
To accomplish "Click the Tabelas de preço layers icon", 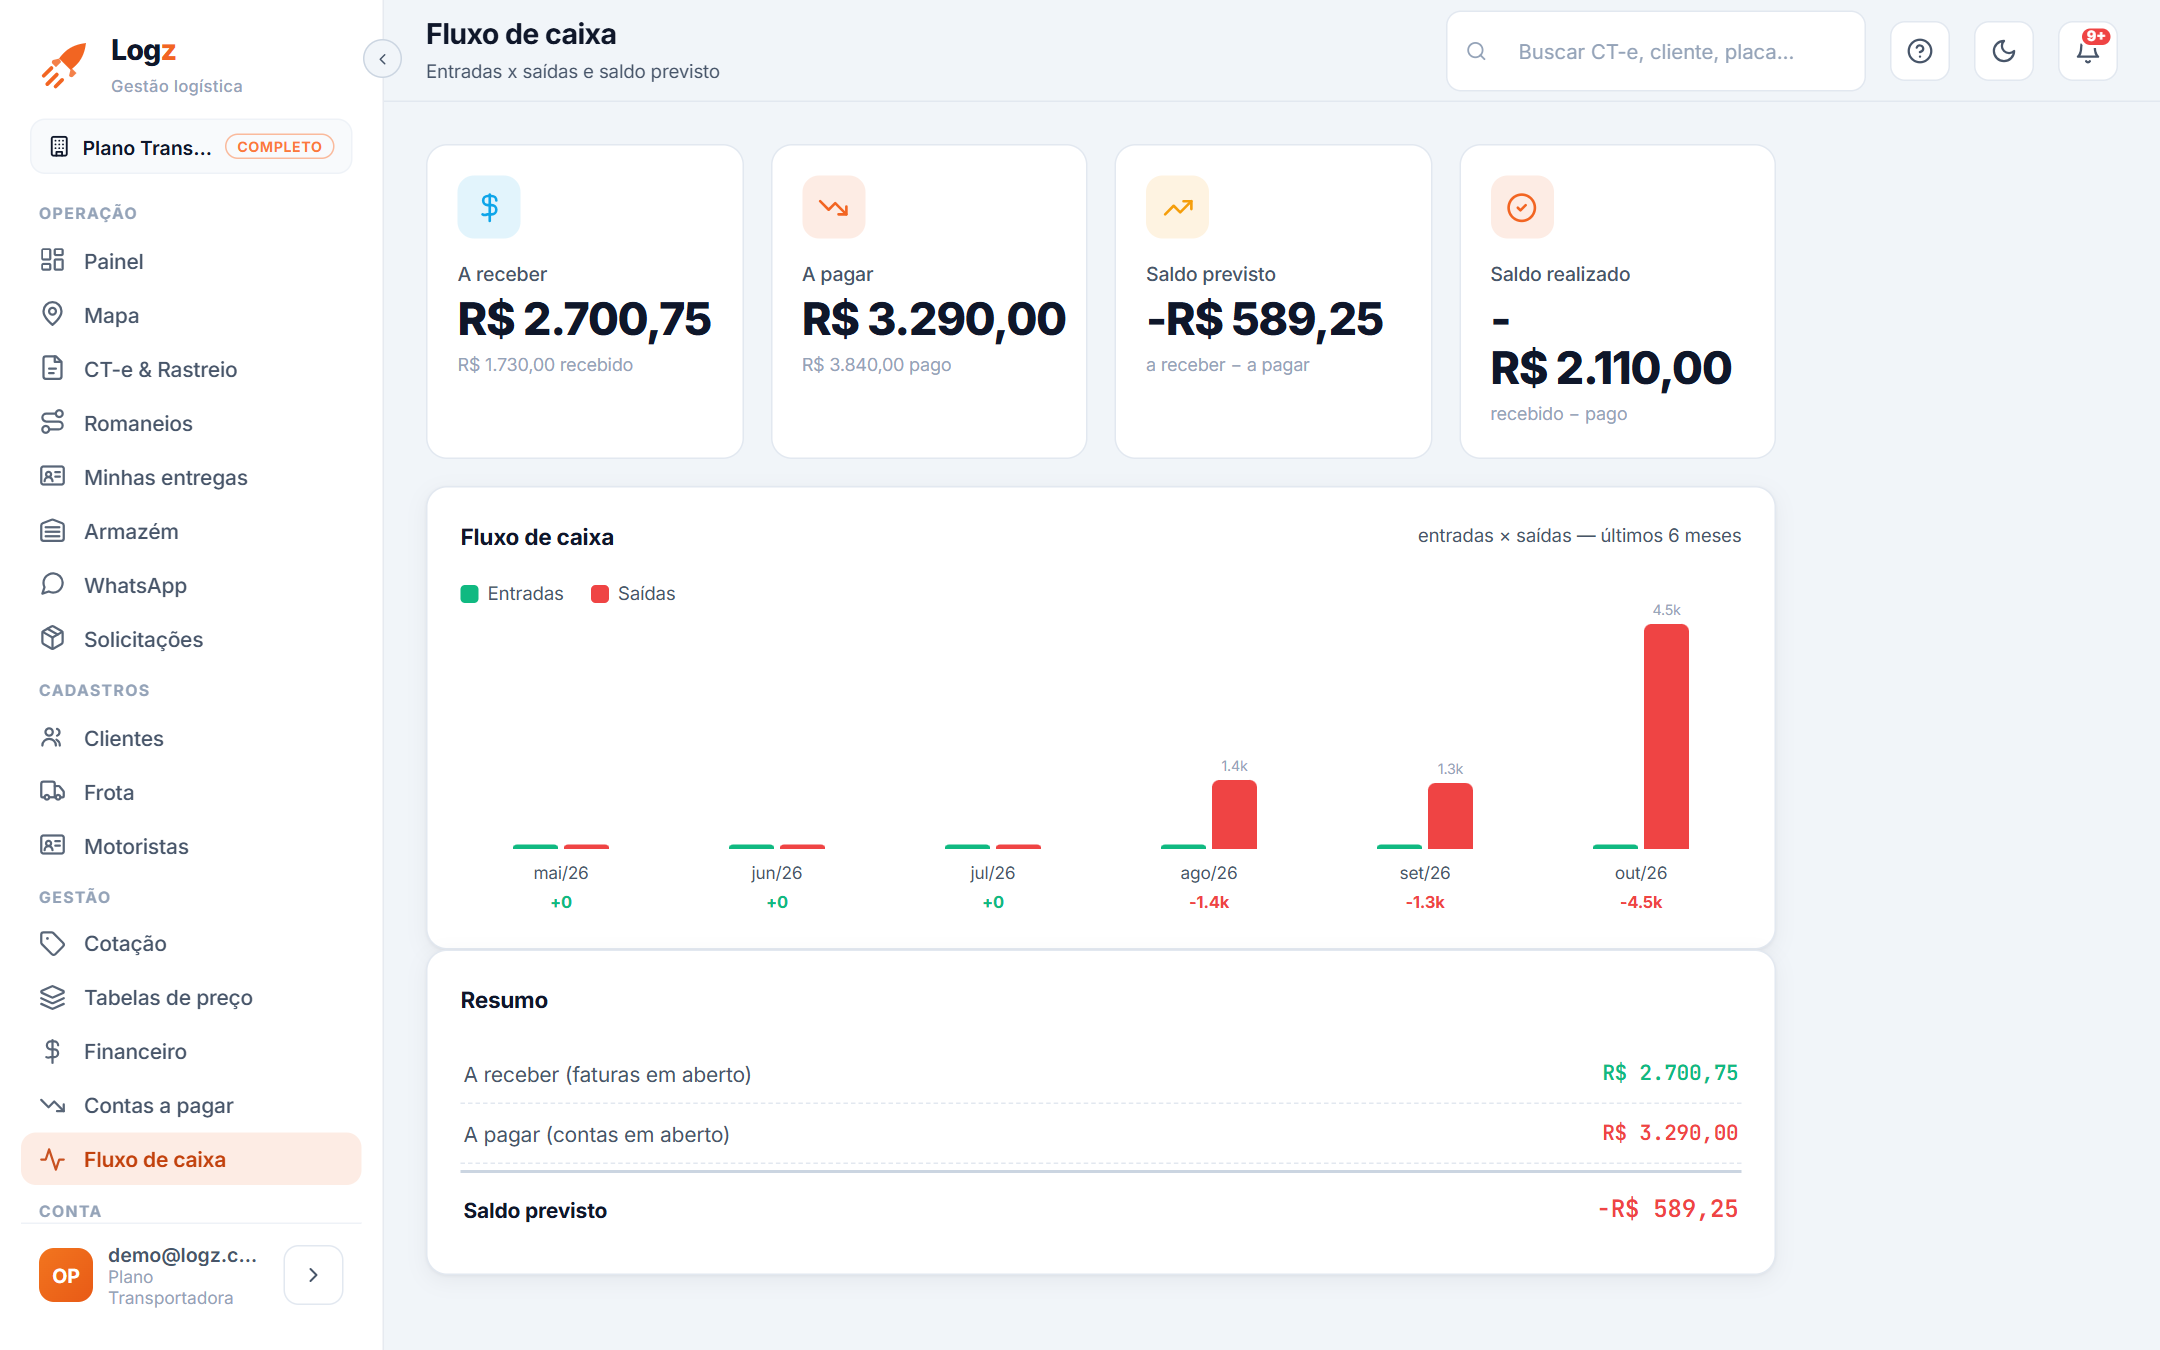I will 53,996.
